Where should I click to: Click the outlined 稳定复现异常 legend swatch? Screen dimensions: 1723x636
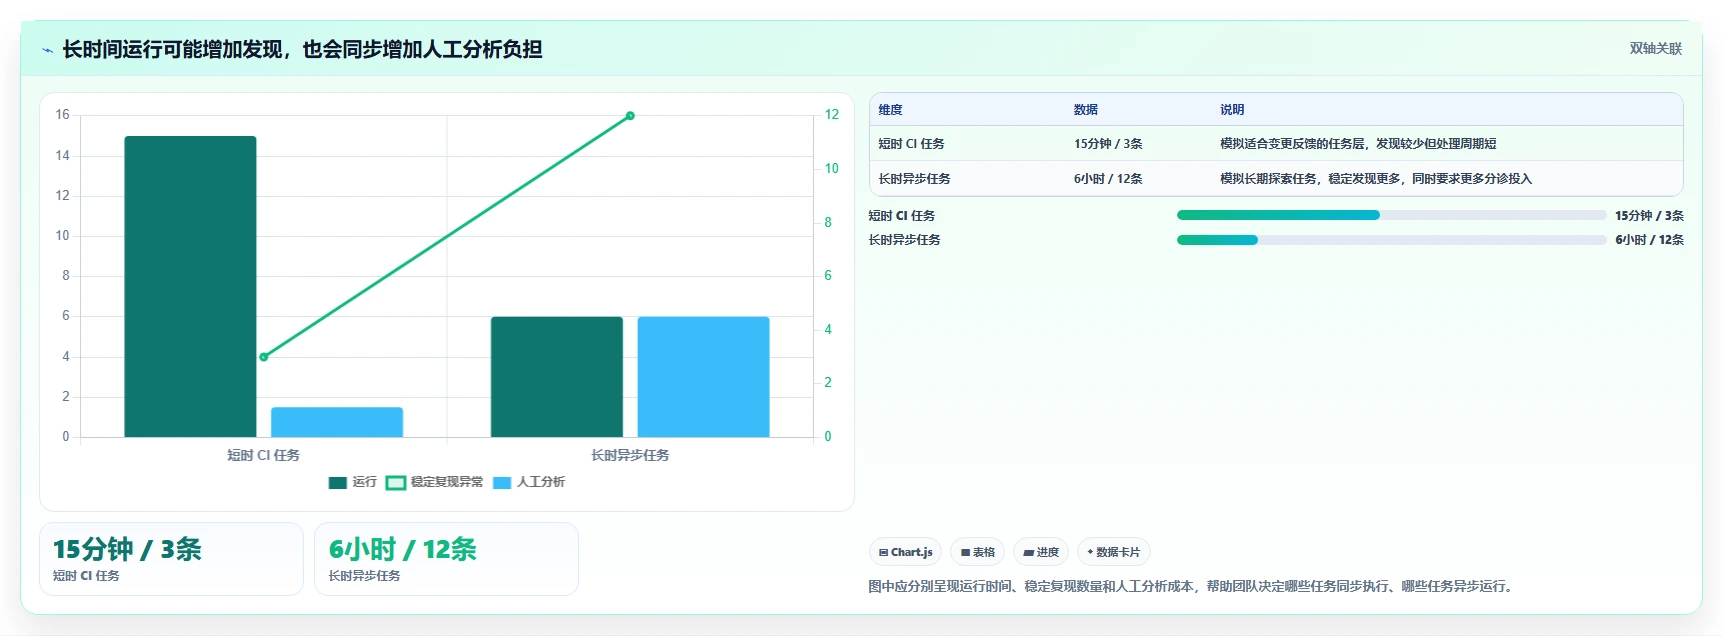(396, 483)
